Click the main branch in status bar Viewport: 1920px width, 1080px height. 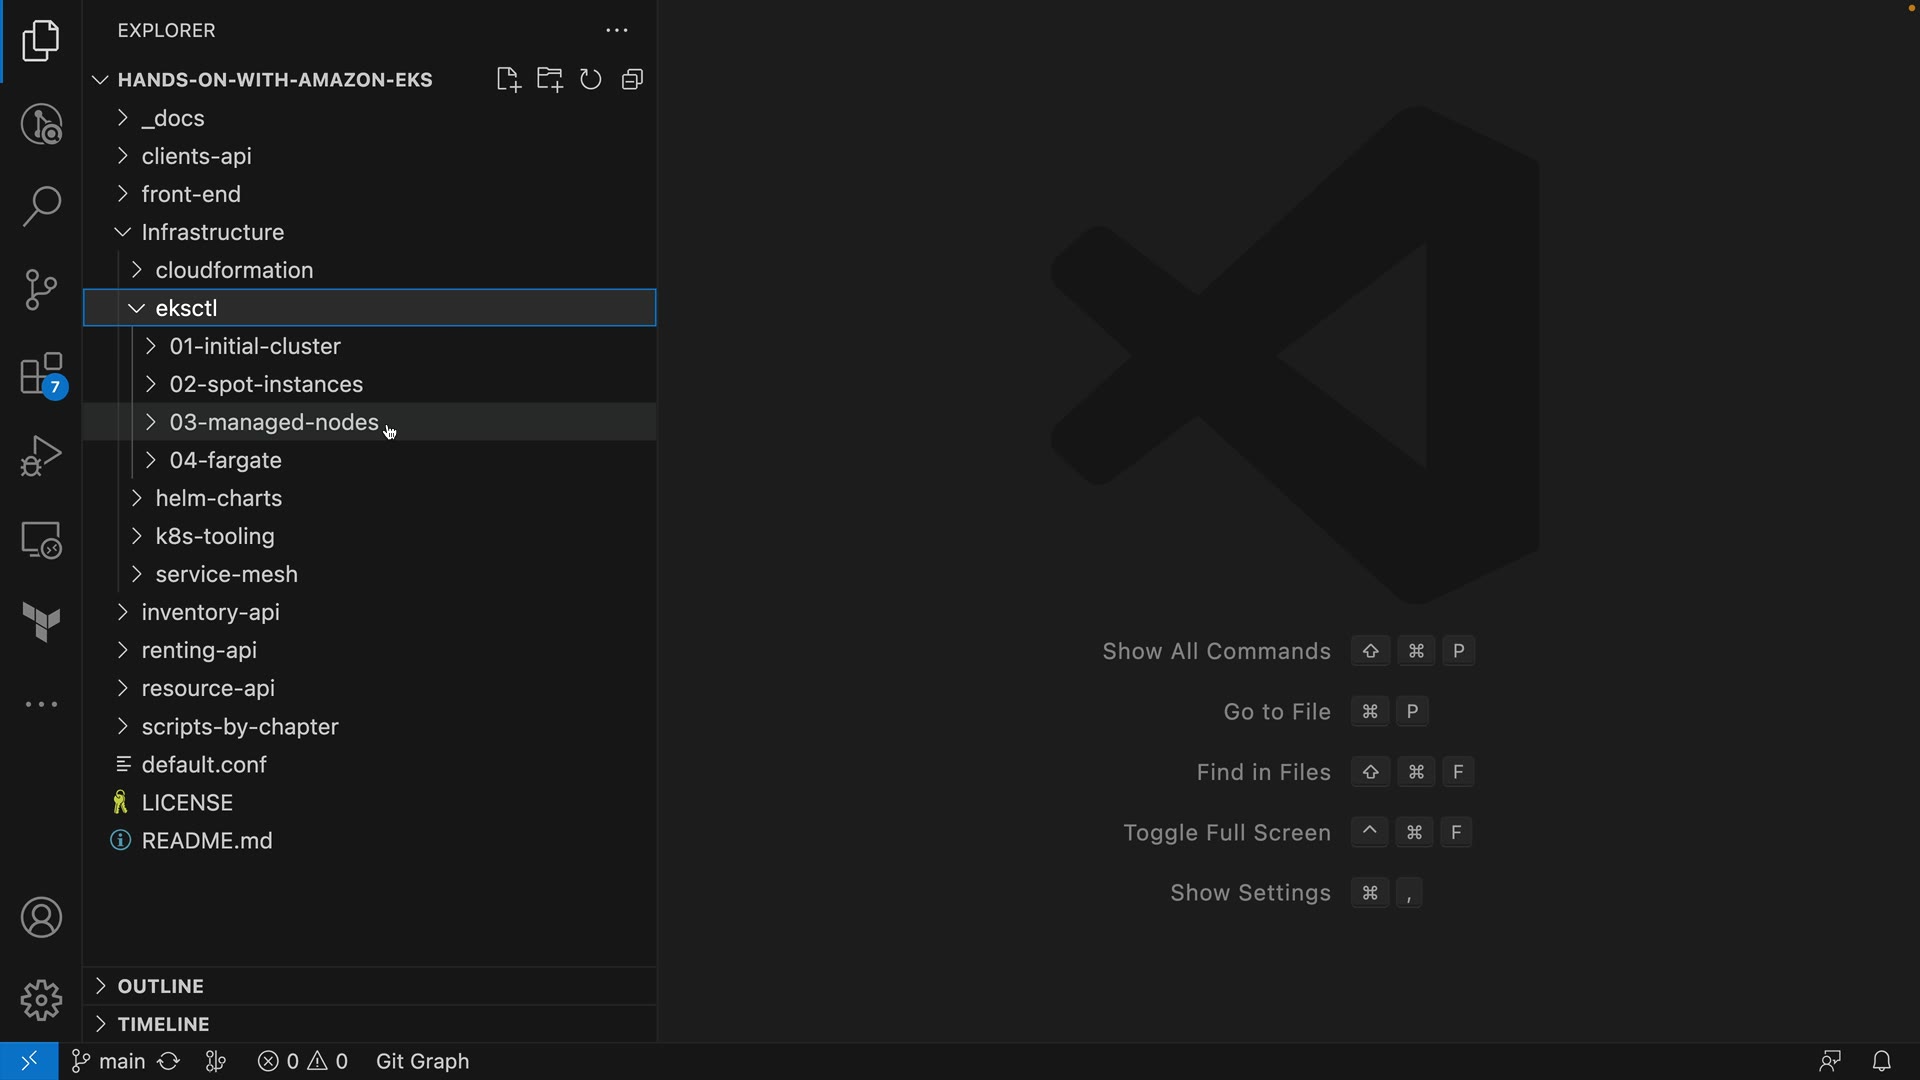pos(109,1061)
